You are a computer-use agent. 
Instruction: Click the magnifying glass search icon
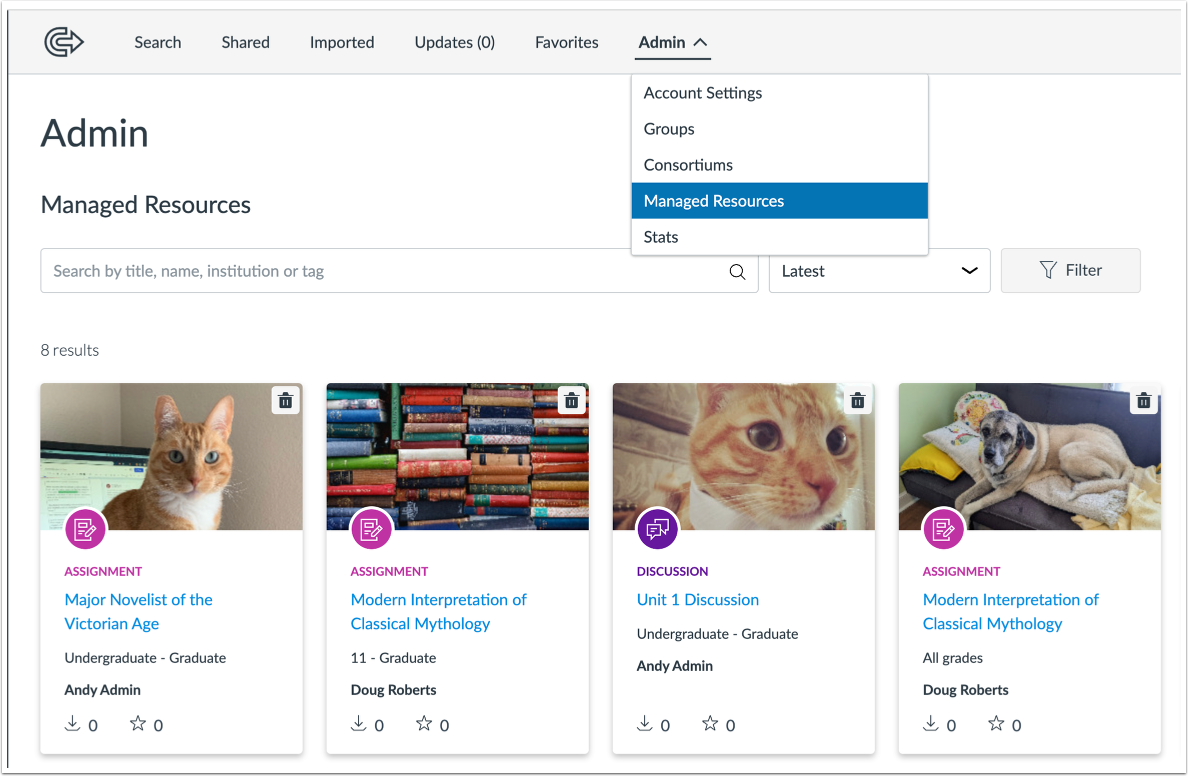pyautogui.click(x=737, y=271)
